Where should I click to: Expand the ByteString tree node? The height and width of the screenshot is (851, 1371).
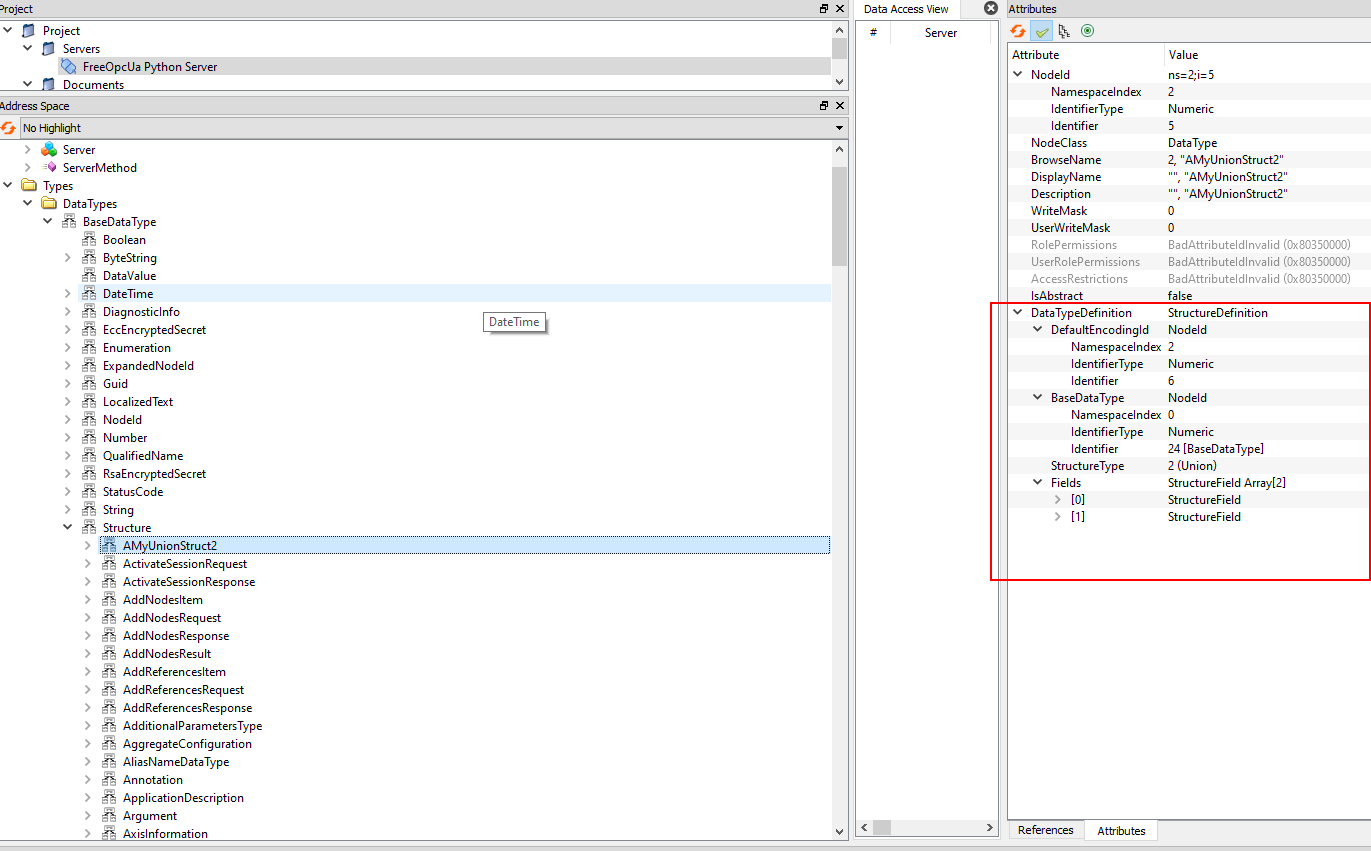point(68,258)
